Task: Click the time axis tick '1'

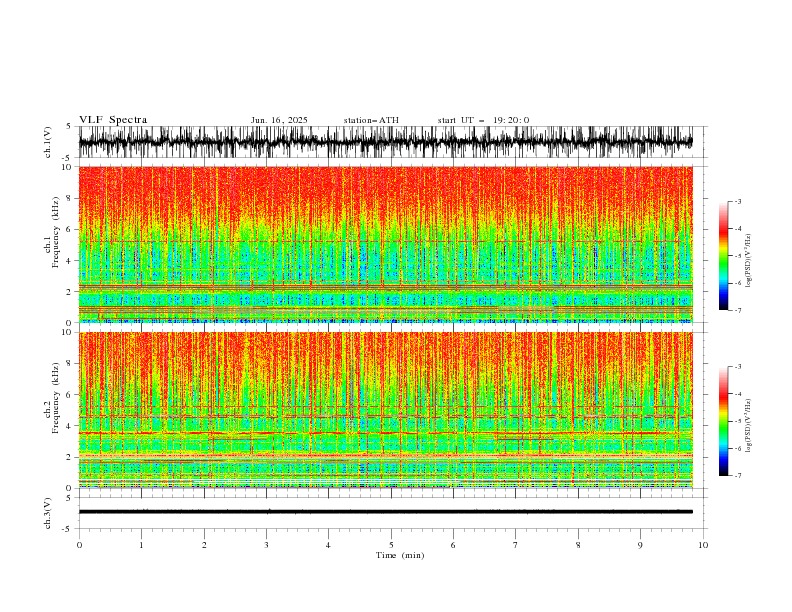Action: [x=141, y=545]
